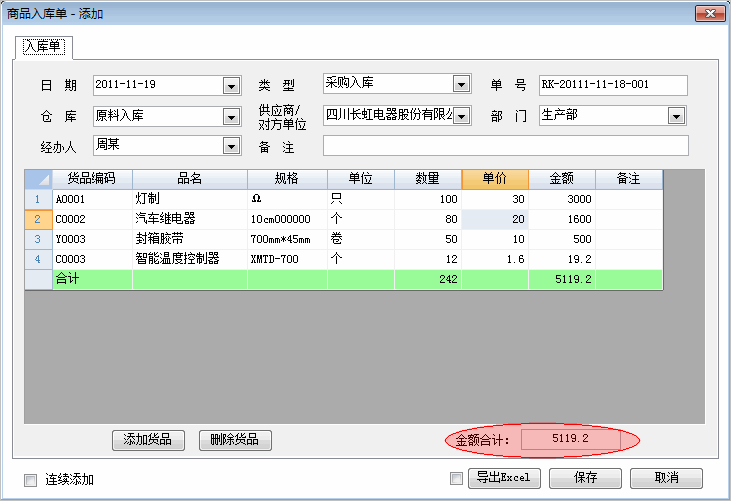This screenshot has width=731, height=501.
Task: Click the 添加货品 button
Action: tap(147, 439)
